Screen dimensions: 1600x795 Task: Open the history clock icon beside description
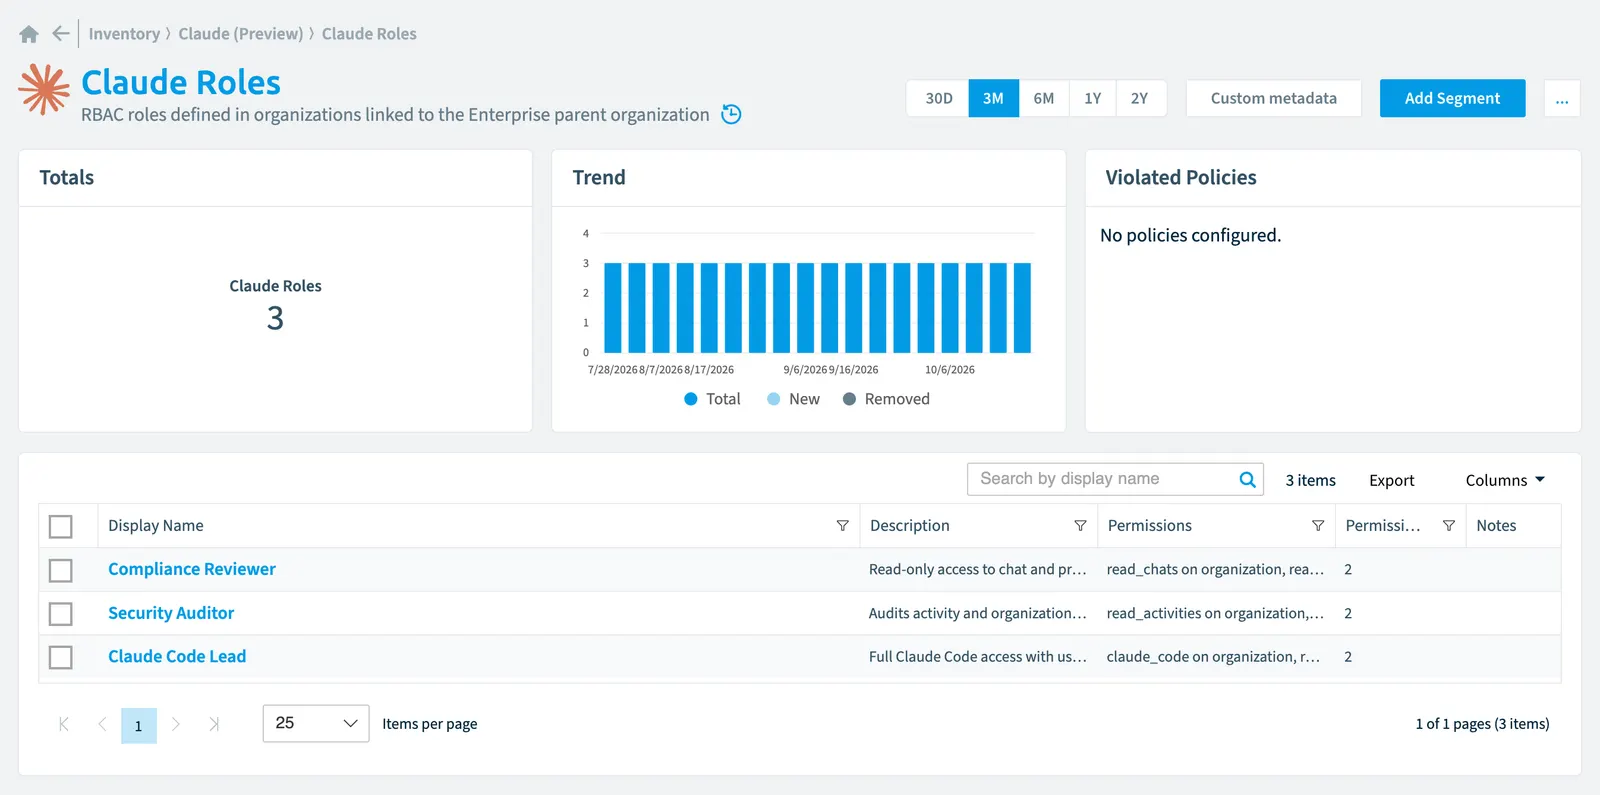coord(732,114)
